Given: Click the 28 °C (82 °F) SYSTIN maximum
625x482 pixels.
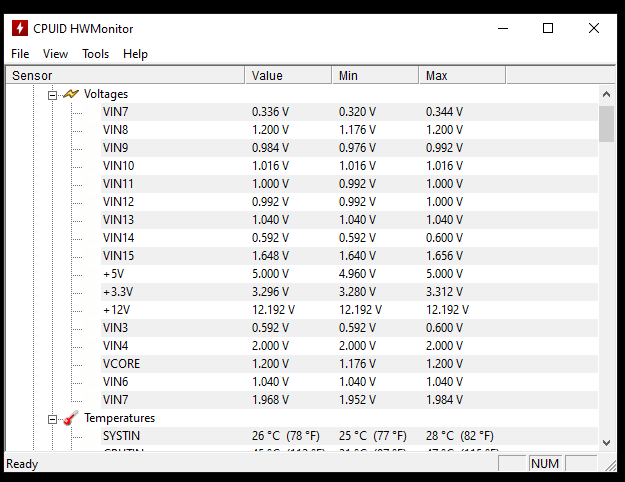Looking at the screenshot, I should [x=460, y=436].
